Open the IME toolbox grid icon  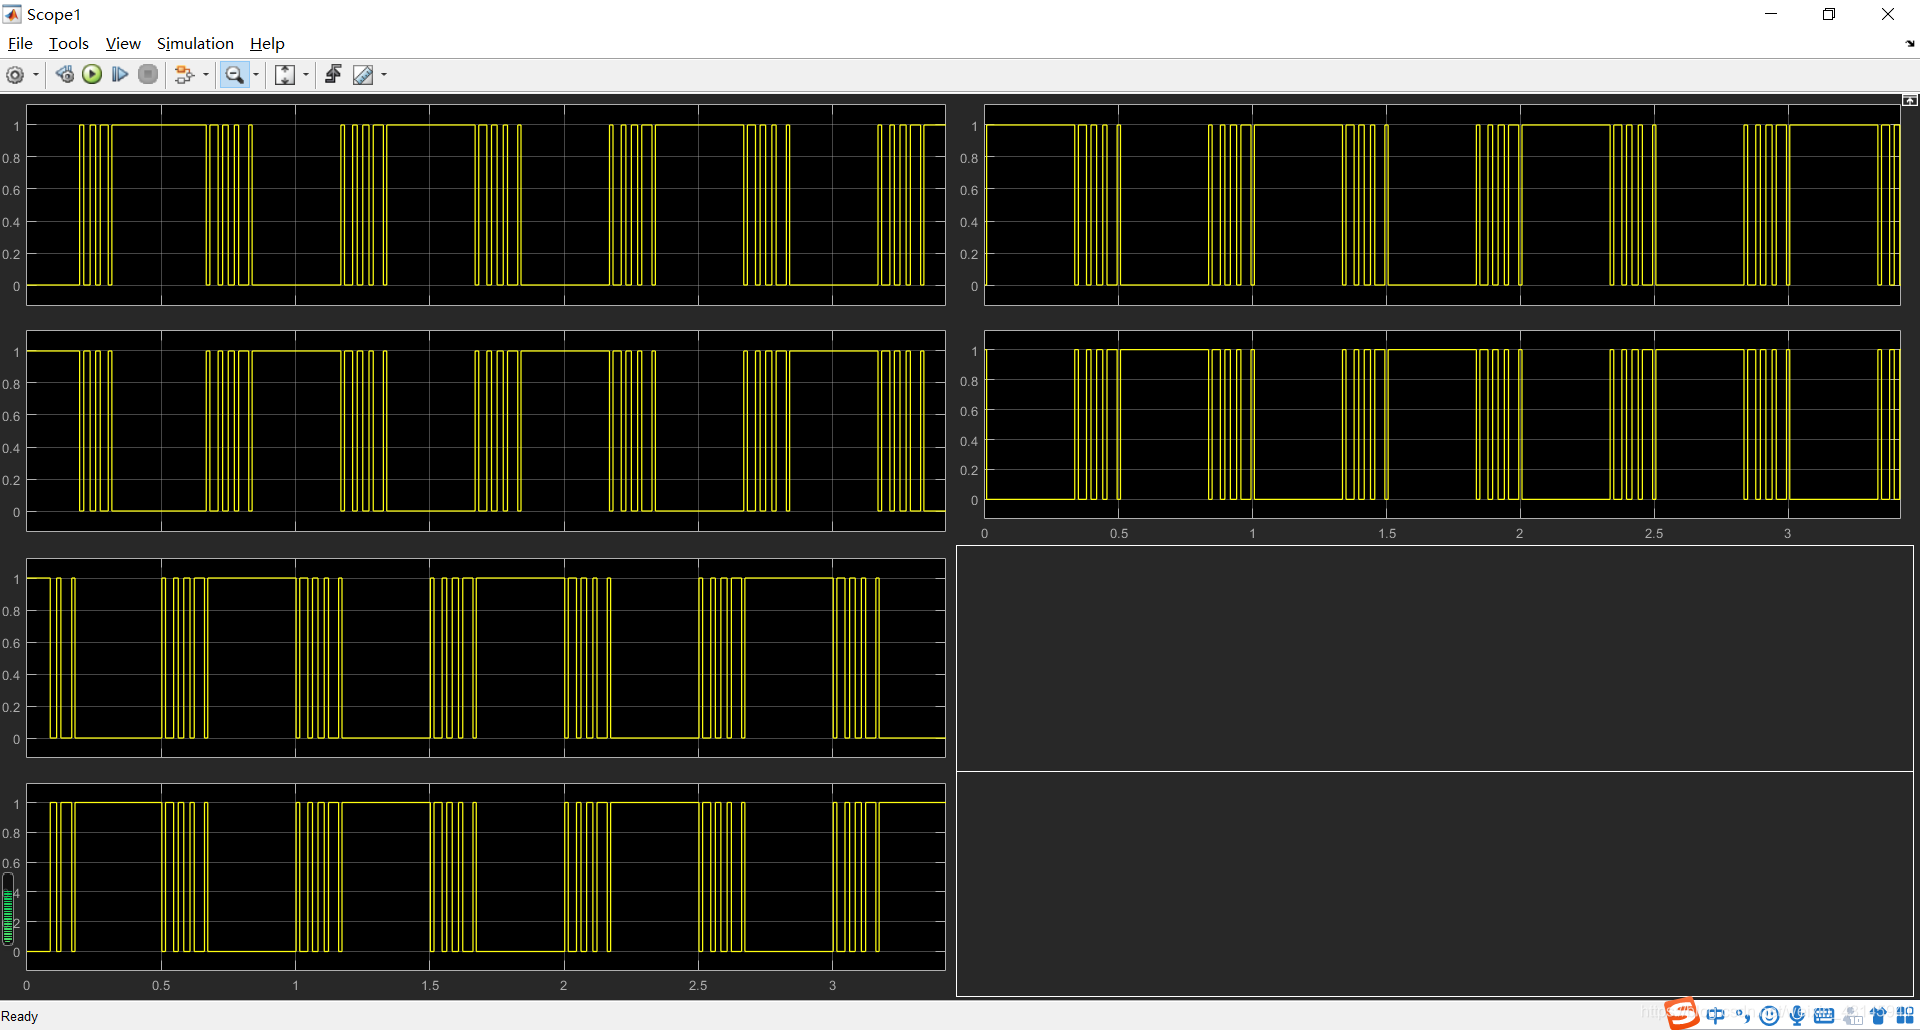click(1905, 1016)
